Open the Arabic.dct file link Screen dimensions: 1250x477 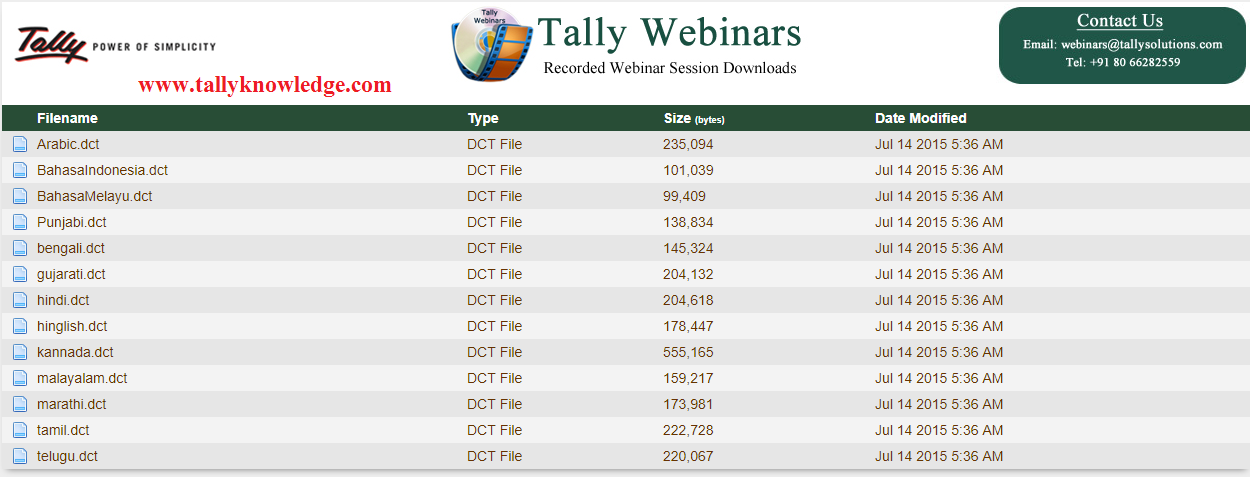(68, 144)
